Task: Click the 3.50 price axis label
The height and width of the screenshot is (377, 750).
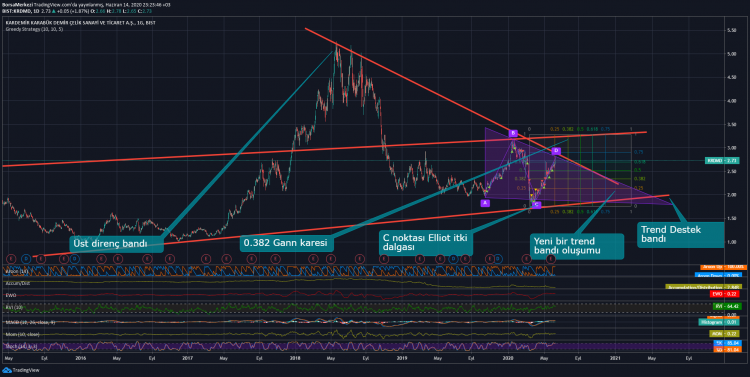Action: click(x=731, y=124)
